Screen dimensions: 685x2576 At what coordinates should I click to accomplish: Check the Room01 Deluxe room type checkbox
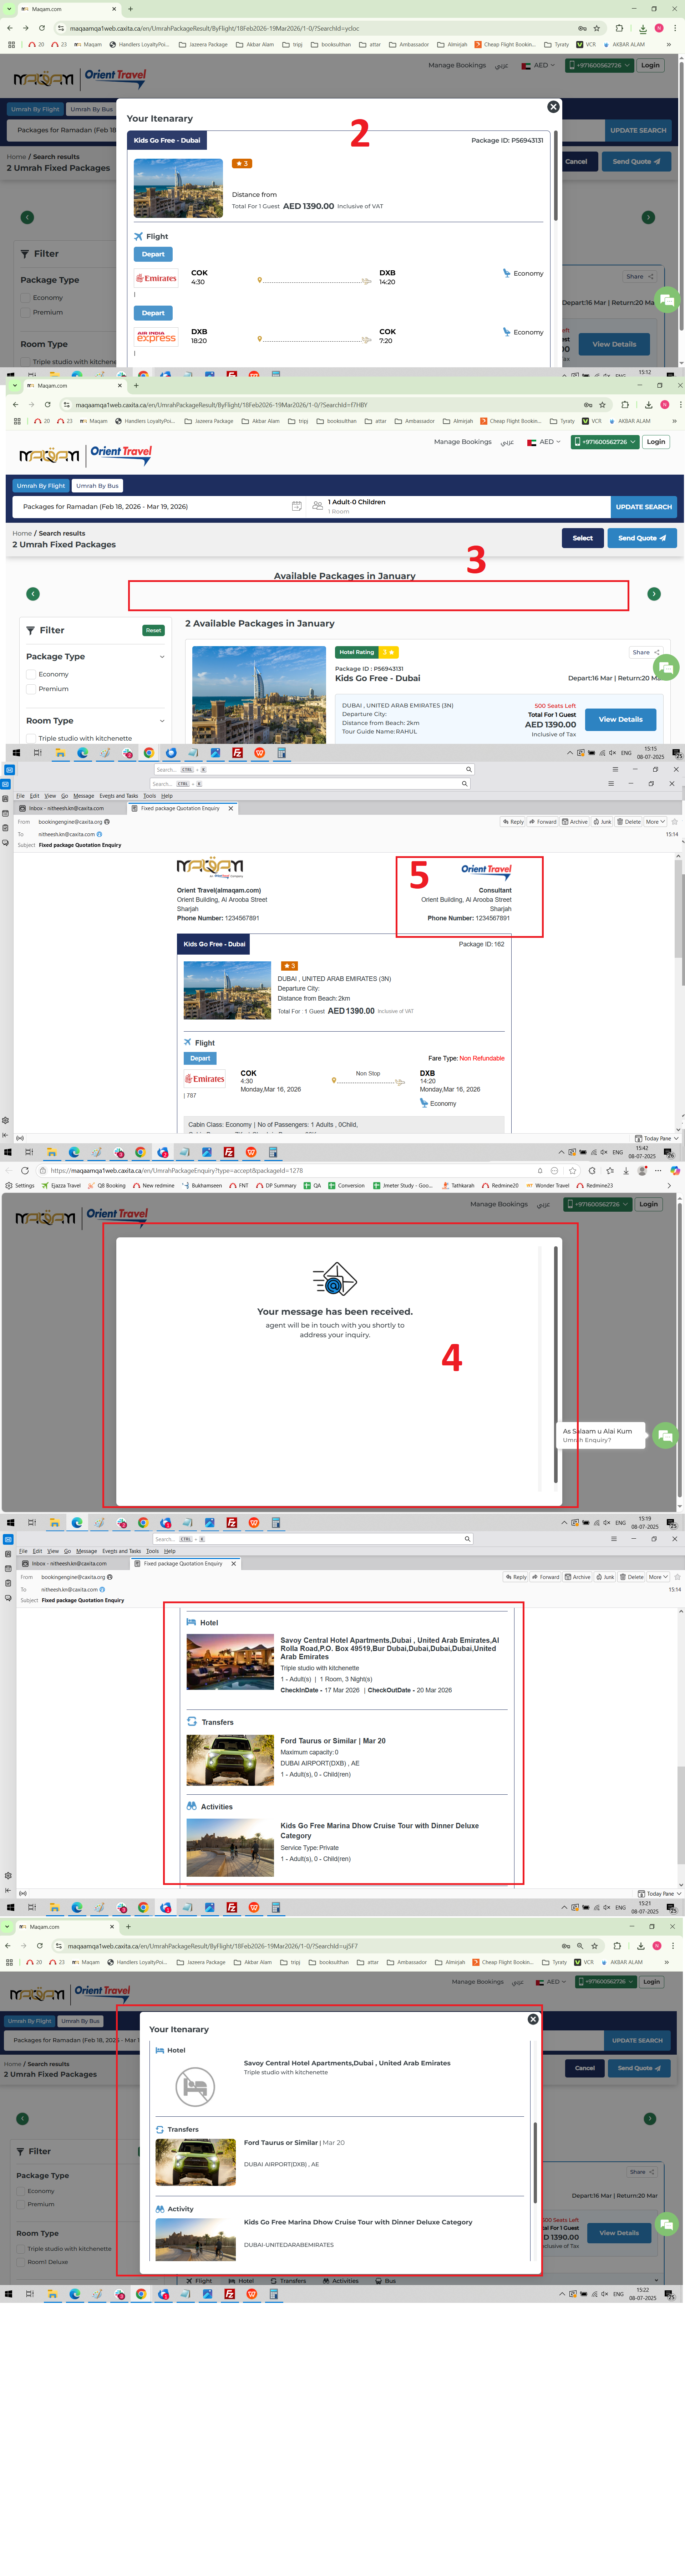tap(21, 2261)
